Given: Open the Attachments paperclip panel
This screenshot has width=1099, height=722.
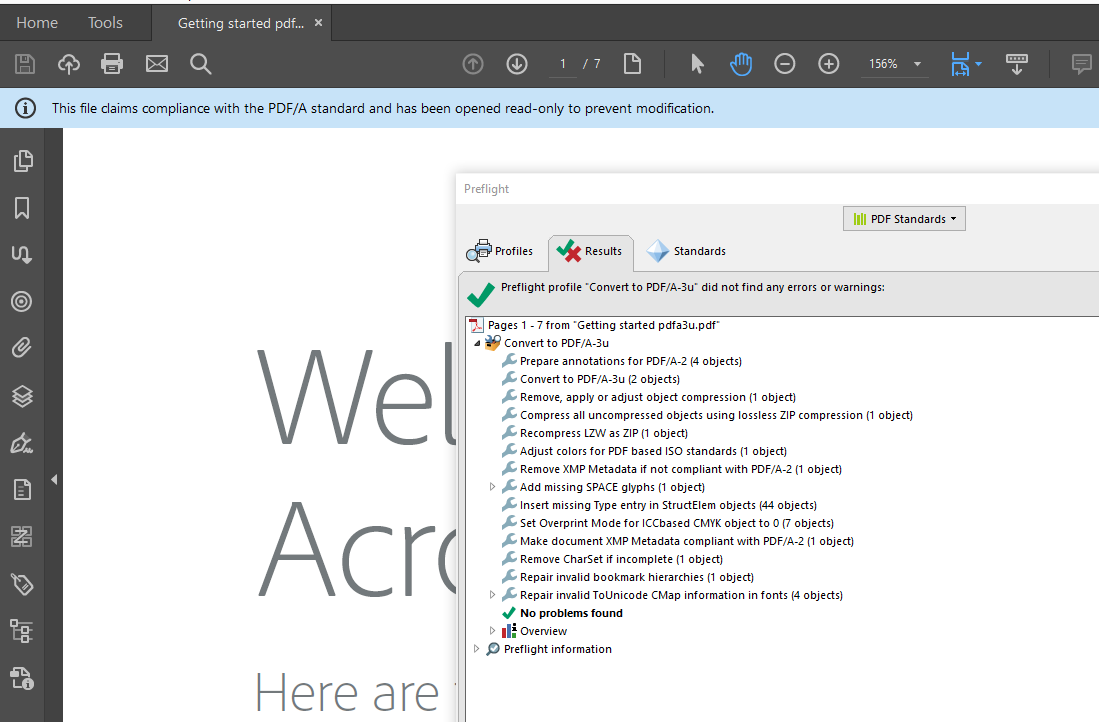Looking at the screenshot, I should coord(22,348).
